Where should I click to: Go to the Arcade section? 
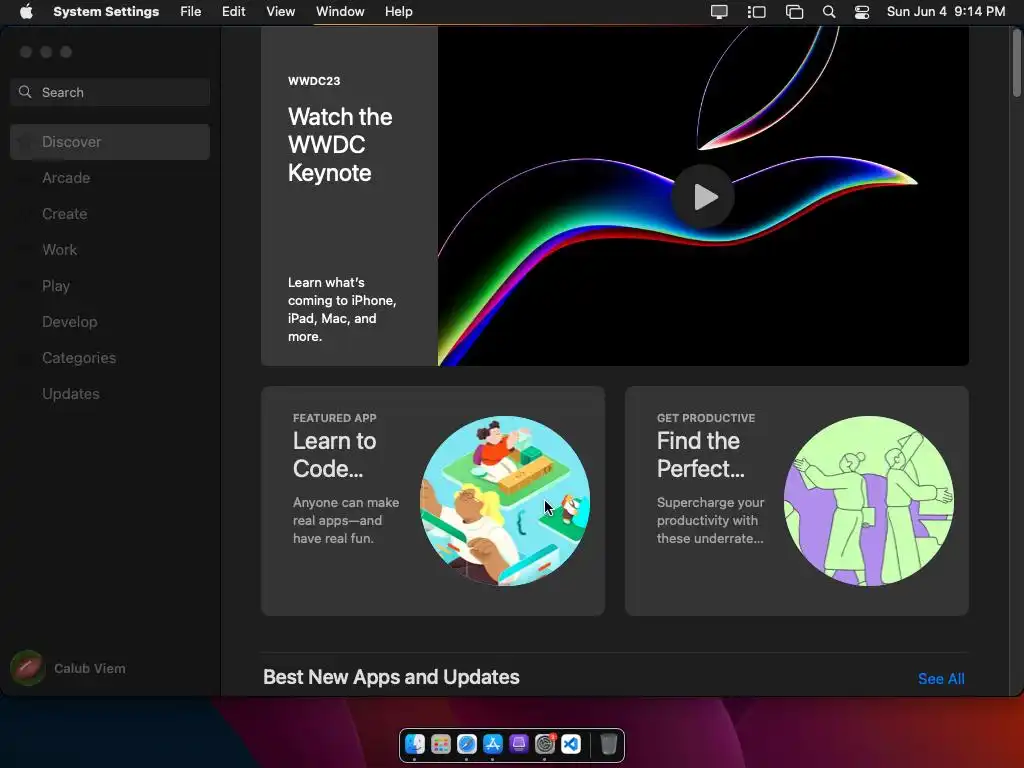point(110,178)
